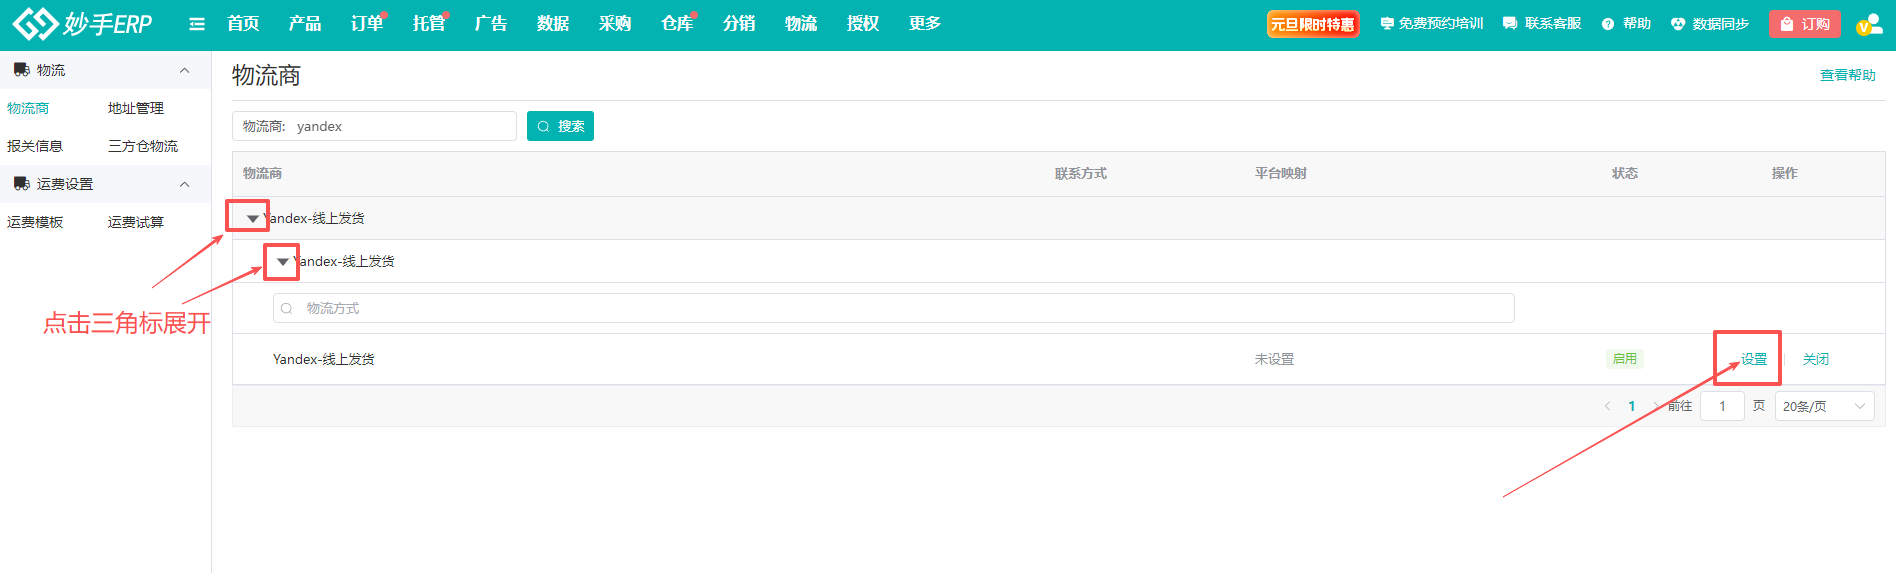Click the 启用 status tag
The width and height of the screenshot is (1896, 573).
[1625, 359]
